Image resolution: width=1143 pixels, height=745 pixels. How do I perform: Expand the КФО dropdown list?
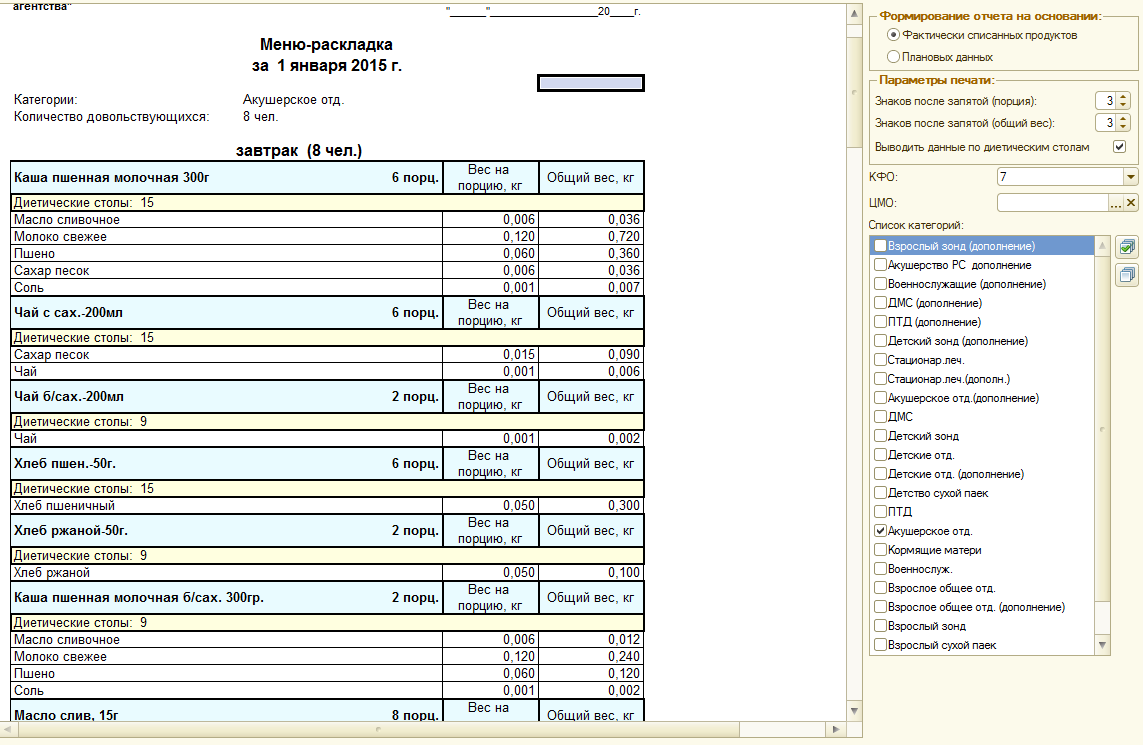click(1130, 177)
